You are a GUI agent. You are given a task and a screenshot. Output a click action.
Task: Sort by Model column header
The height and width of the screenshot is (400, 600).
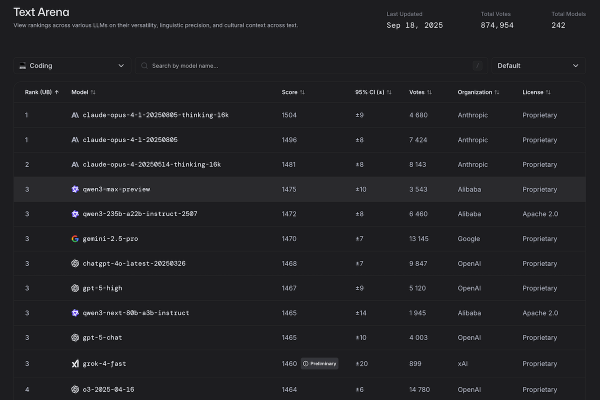[x=83, y=92]
